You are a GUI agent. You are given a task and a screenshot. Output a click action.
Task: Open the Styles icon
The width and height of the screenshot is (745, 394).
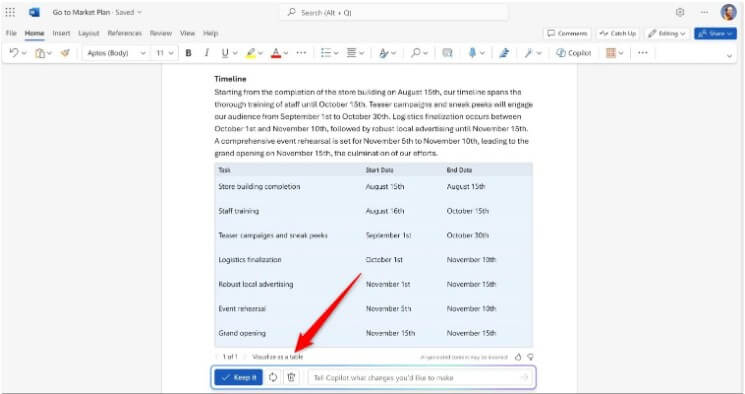[x=384, y=53]
